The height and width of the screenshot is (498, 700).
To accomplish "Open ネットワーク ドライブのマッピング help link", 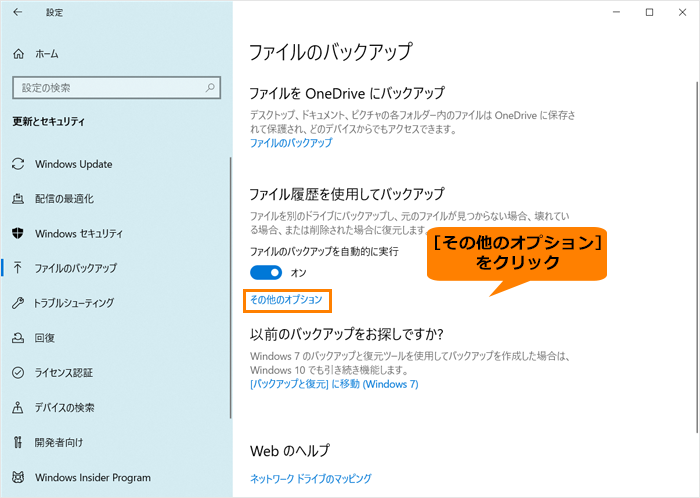I will coord(311,478).
